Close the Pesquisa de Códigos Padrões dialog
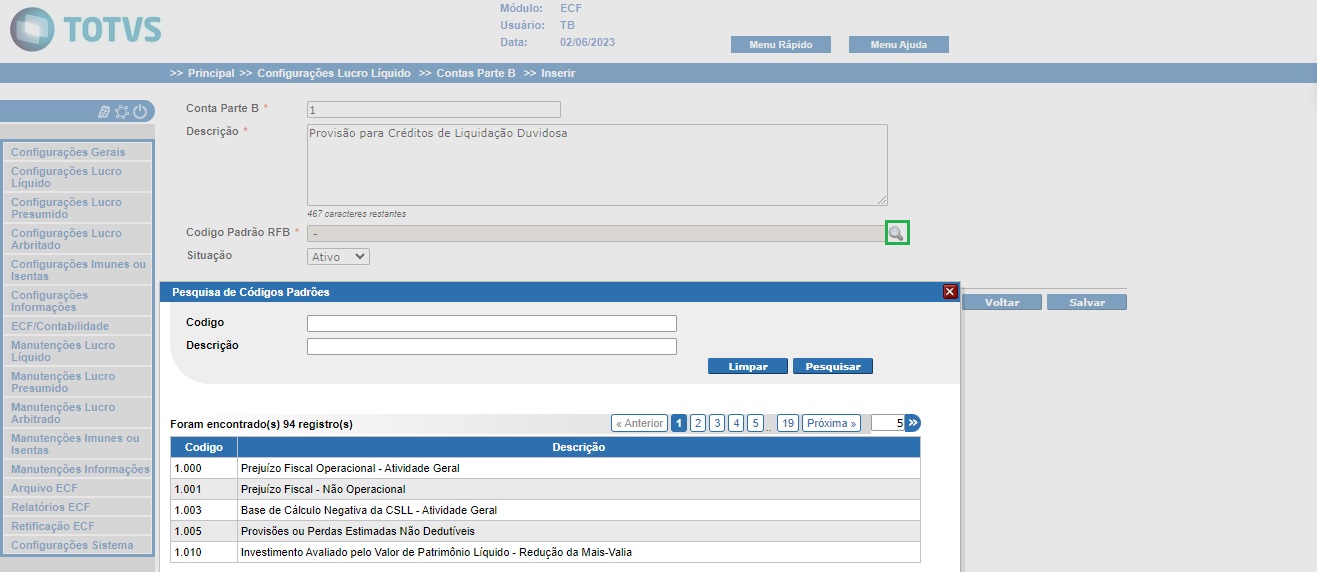 950,292
